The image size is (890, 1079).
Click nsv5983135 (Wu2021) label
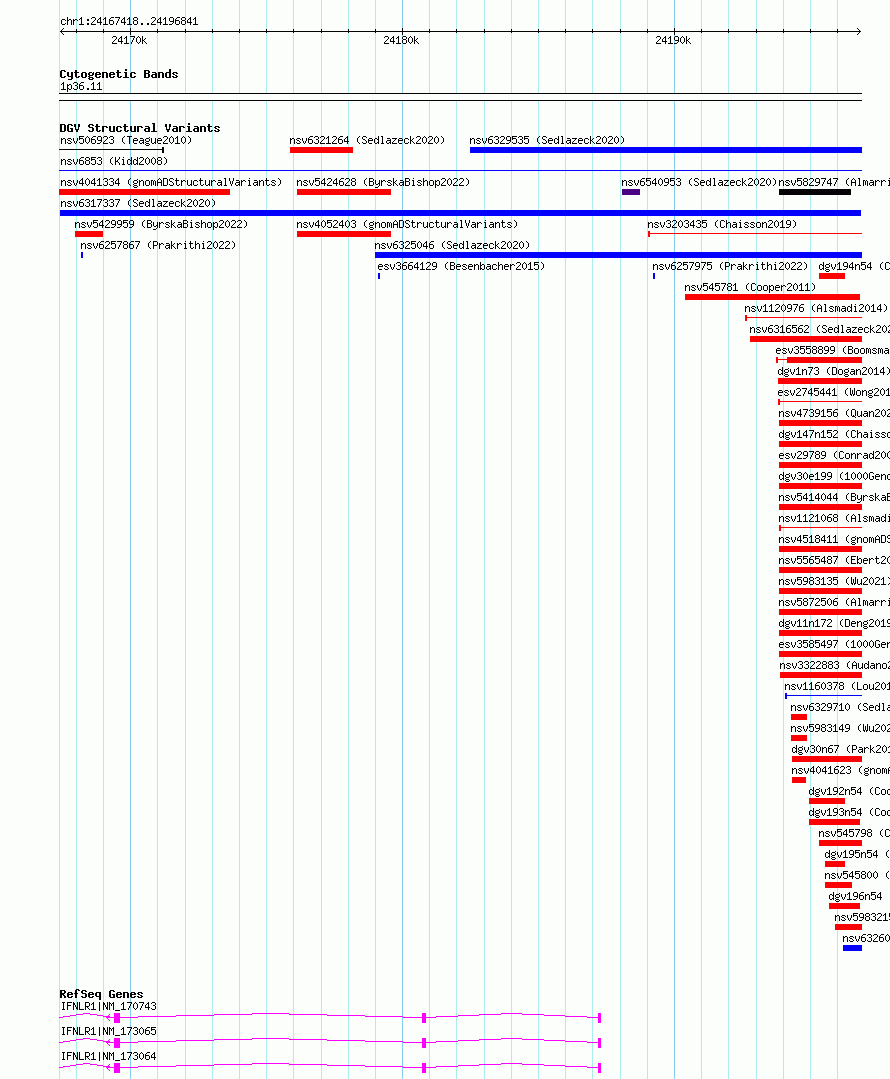coord(834,581)
